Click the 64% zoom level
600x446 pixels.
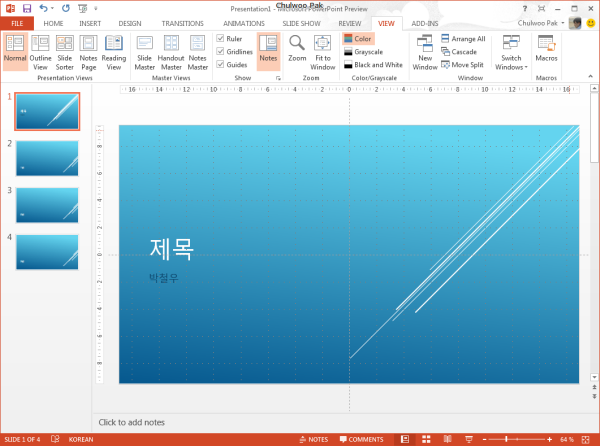pos(567,439)
